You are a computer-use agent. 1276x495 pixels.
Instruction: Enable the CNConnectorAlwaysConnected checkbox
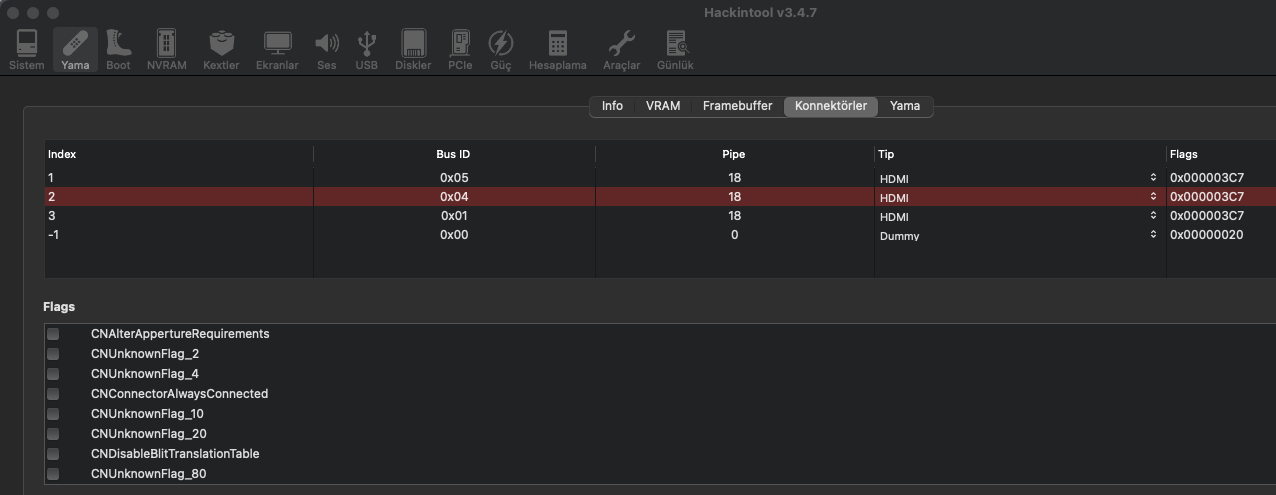[x=53, y=394]
